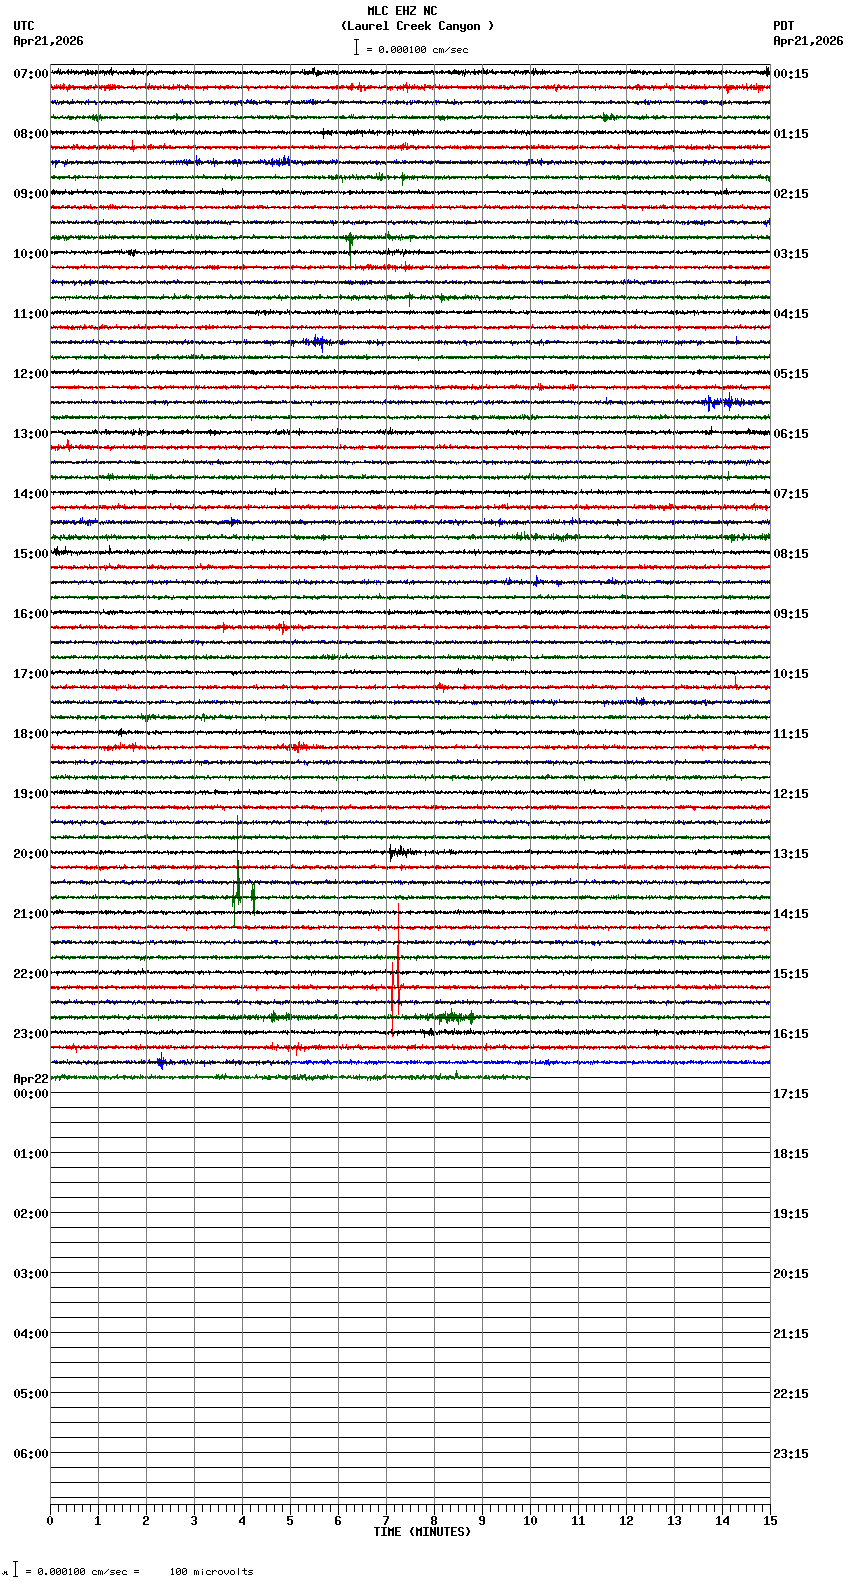Click the '16:00' UTC time label
Viewport: 850px width, 1584px height.
(30, 614)
